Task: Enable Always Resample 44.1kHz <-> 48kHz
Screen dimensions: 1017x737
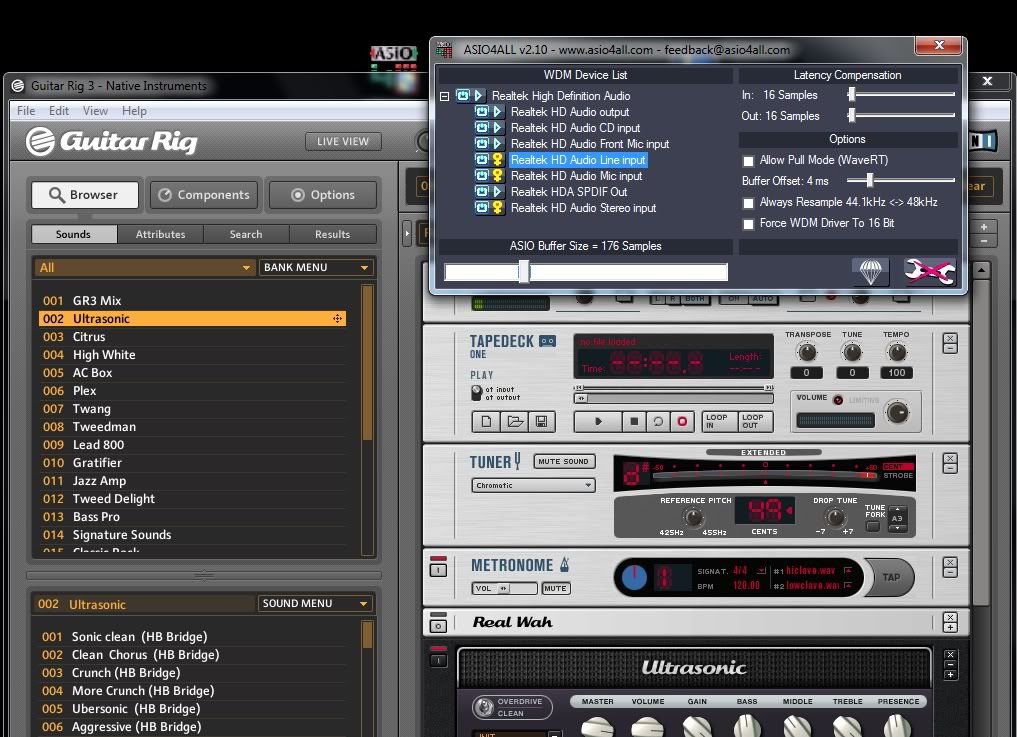Action: point(748,203)
